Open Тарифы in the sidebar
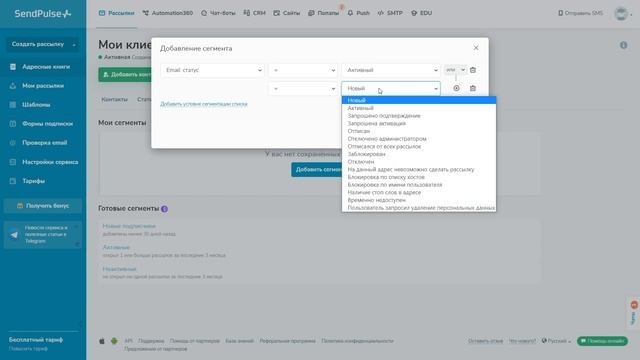Image resolution: width=640 pixels, height=360 pixels. click(33, 181)
